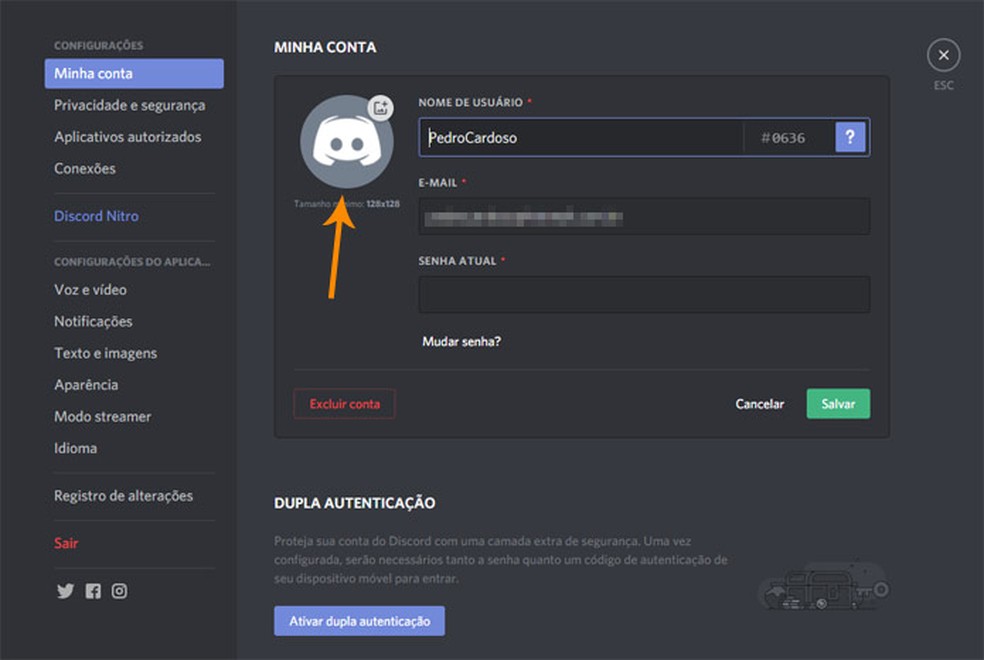Click Cancelar button
This screenshot has height=660, width=984.
[x=759, y=404]
